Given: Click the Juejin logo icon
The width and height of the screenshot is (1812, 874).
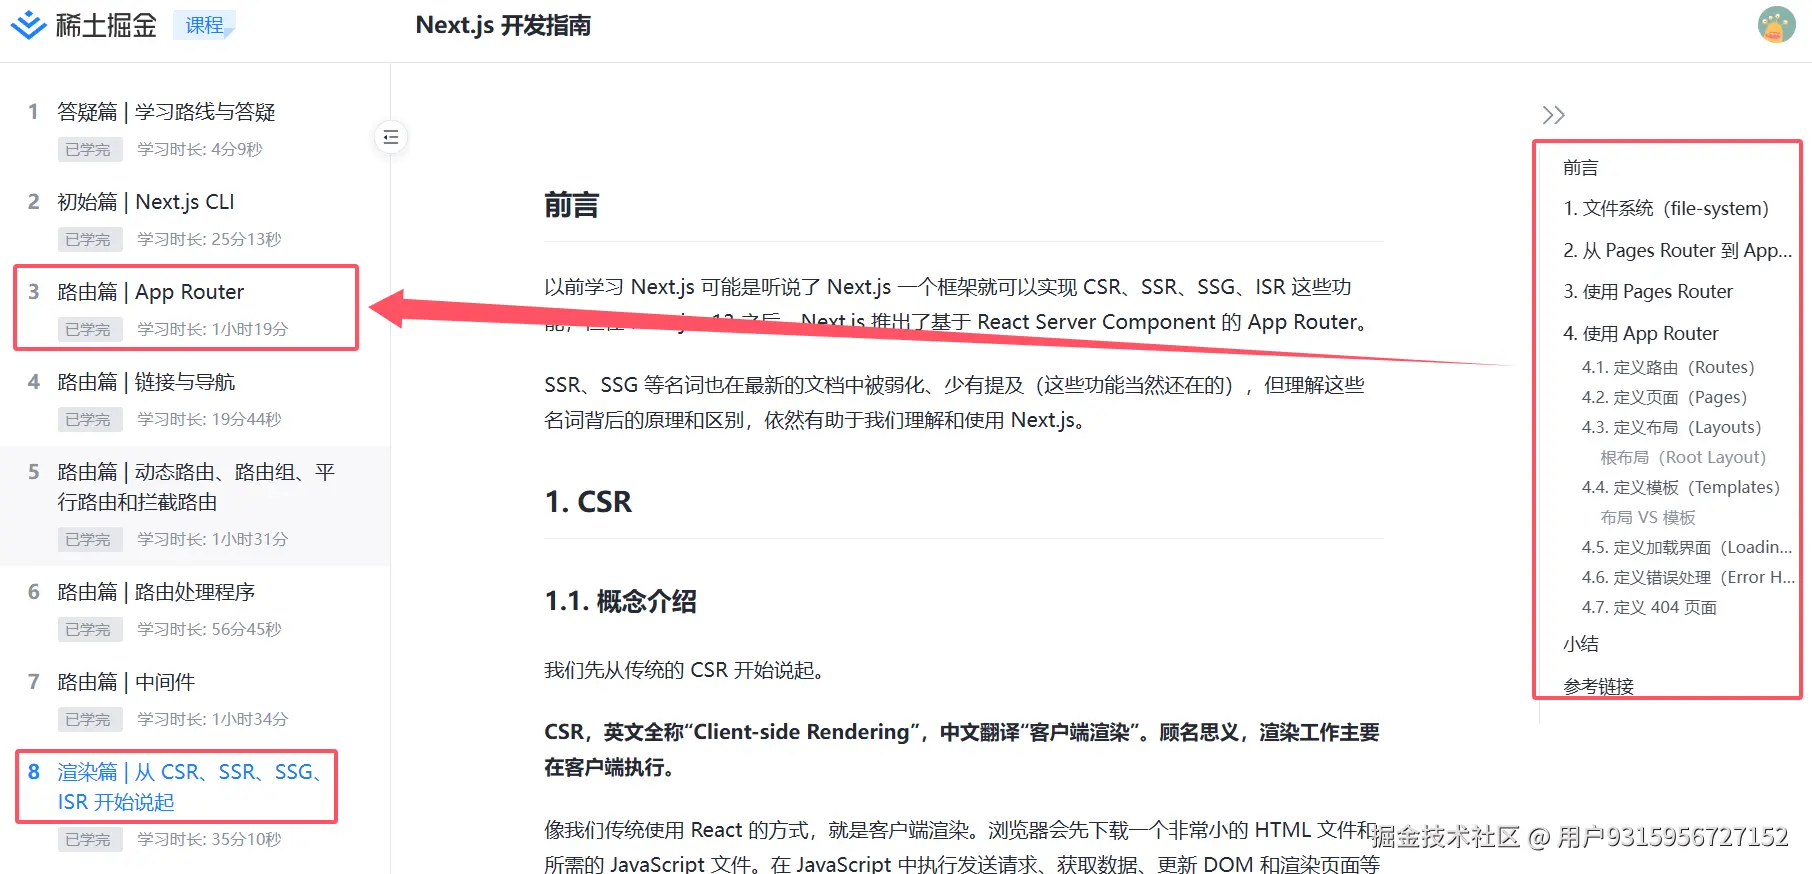Looking at the screenshot, I should tap(29, 25).
